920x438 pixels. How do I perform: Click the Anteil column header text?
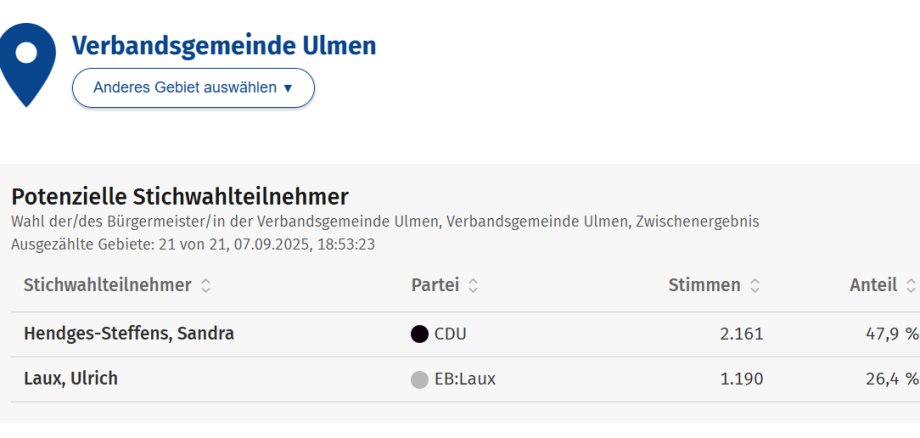pyautogui.click(x=873, y=285)
